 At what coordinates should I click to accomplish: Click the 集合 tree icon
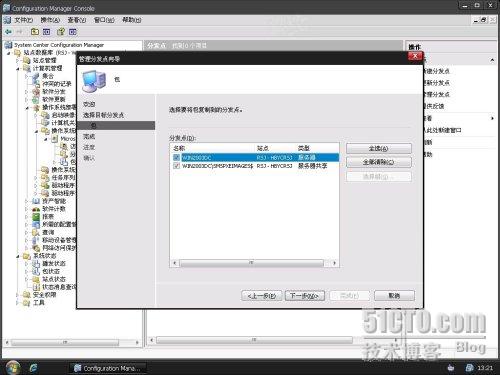tap(36, 76)
